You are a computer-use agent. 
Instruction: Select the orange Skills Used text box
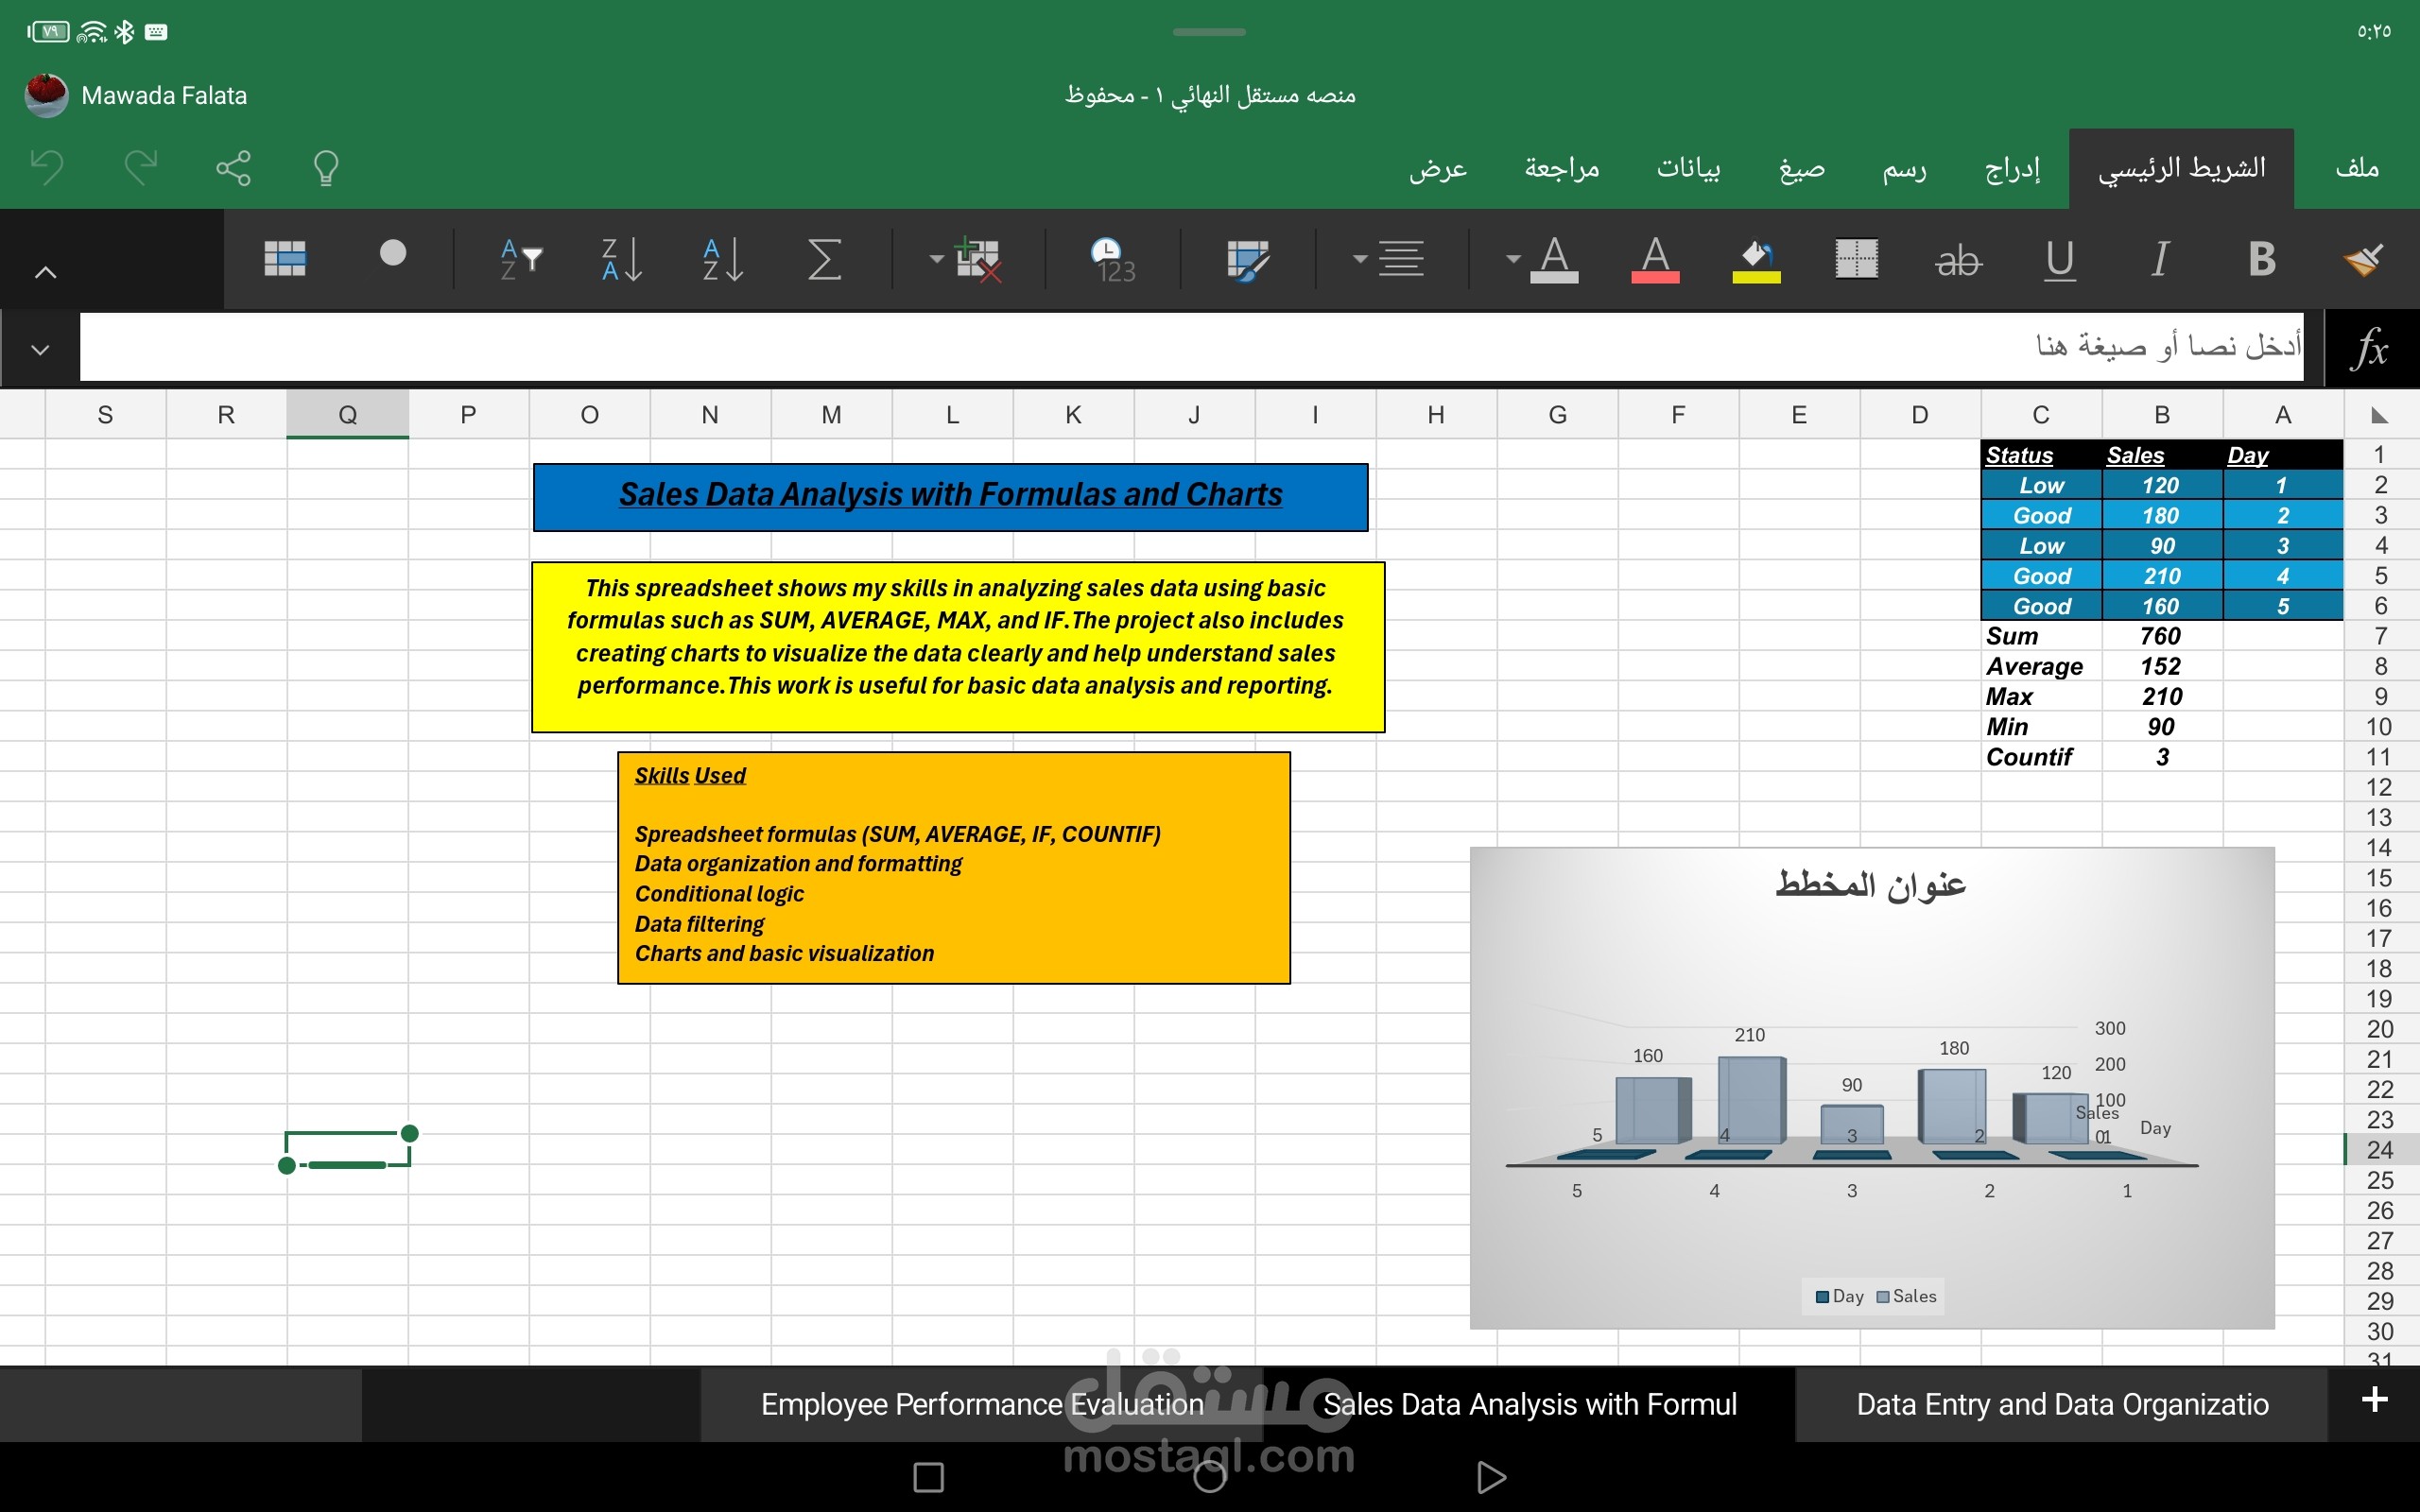coord(954,868)
